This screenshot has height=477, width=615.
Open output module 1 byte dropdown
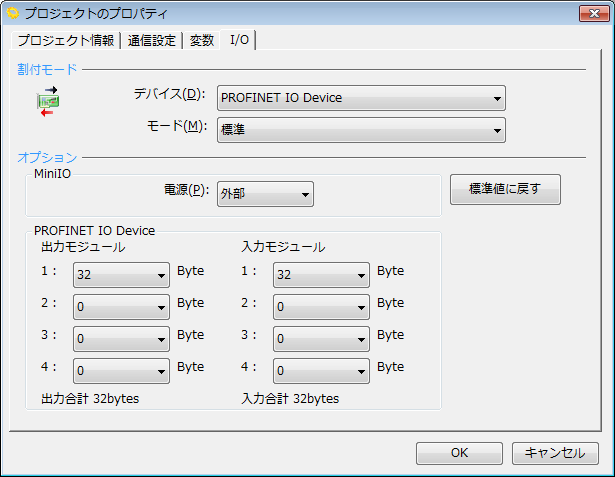tap(120, 275)
